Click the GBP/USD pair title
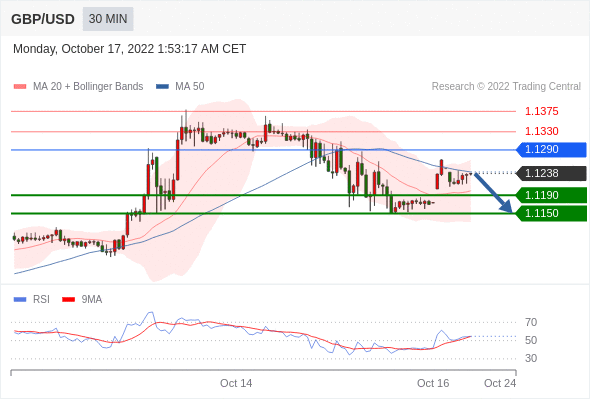 [x=43, y=19]
